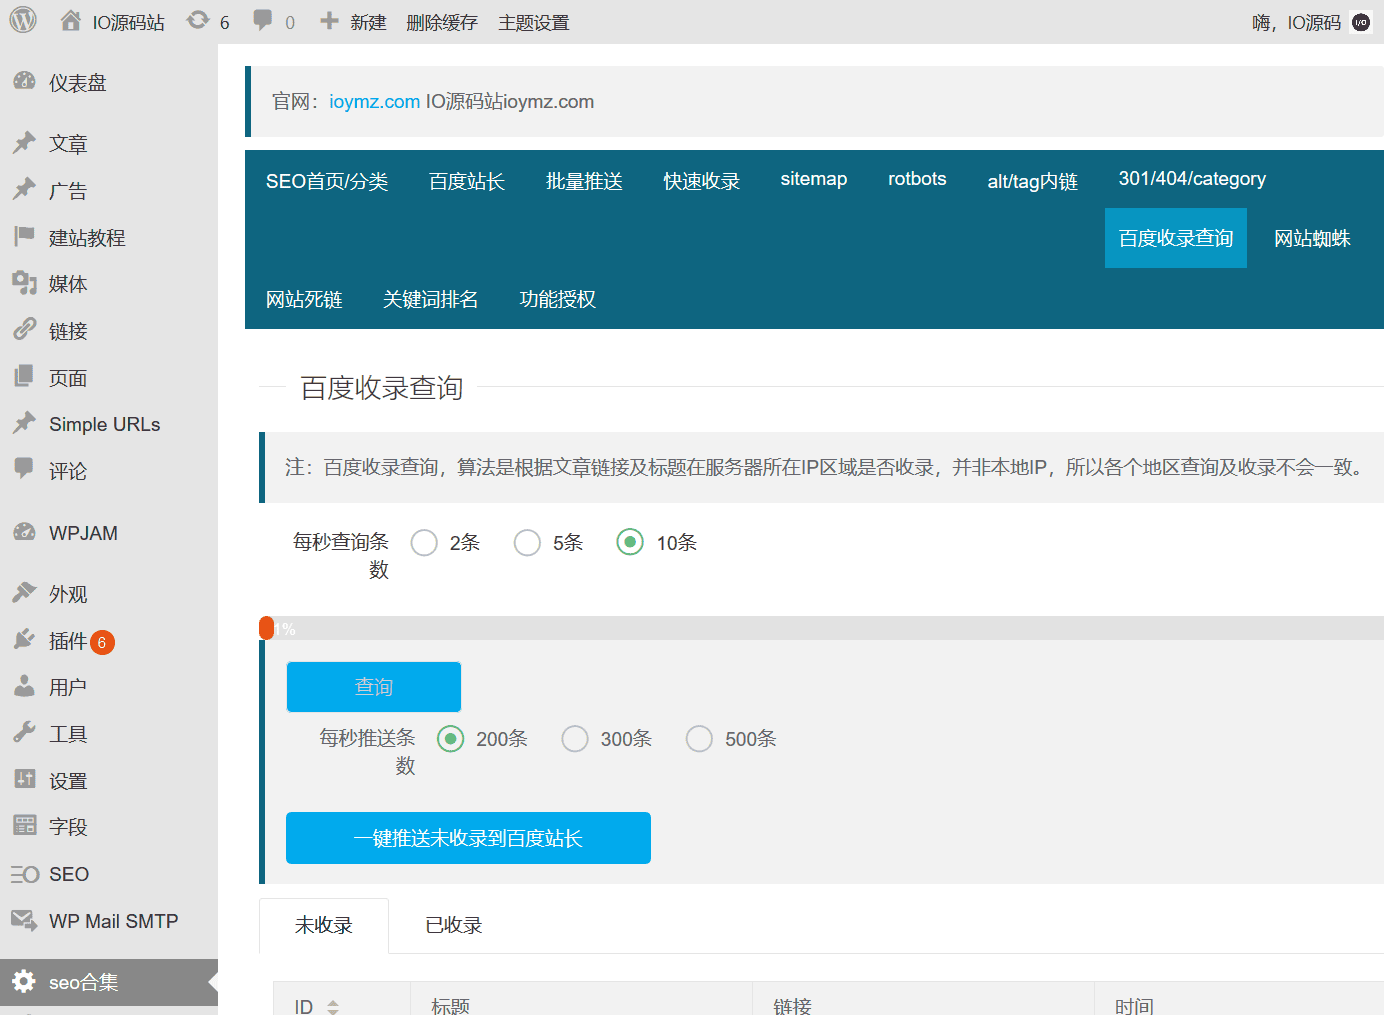This screenshot has height=1015, width=1384.
Task: Click 一键推送未收录到百度站长 button
Action: 468,838
